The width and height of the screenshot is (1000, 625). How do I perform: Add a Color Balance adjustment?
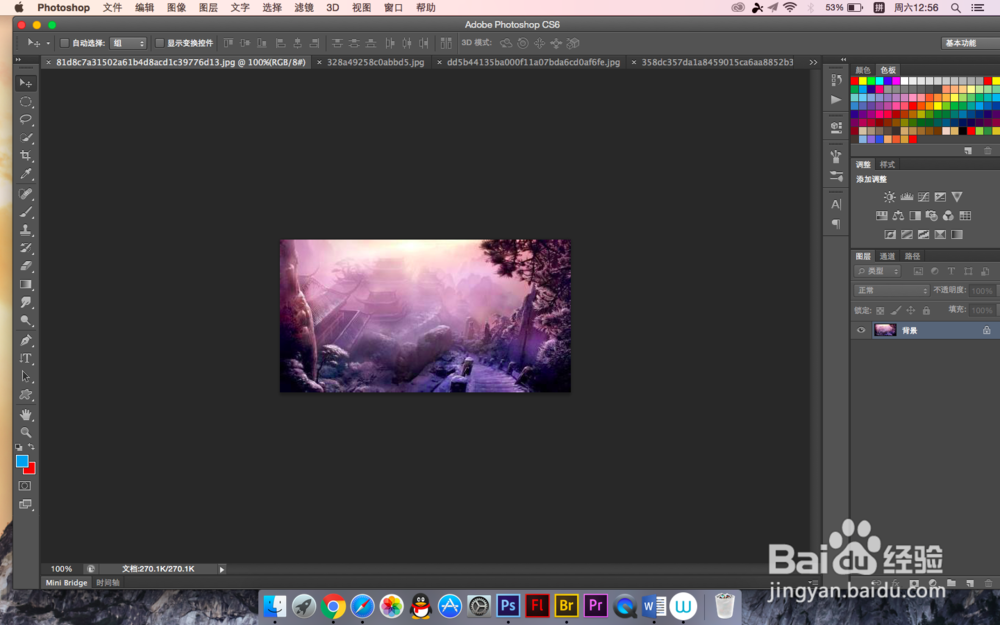[x=898, y=216]
